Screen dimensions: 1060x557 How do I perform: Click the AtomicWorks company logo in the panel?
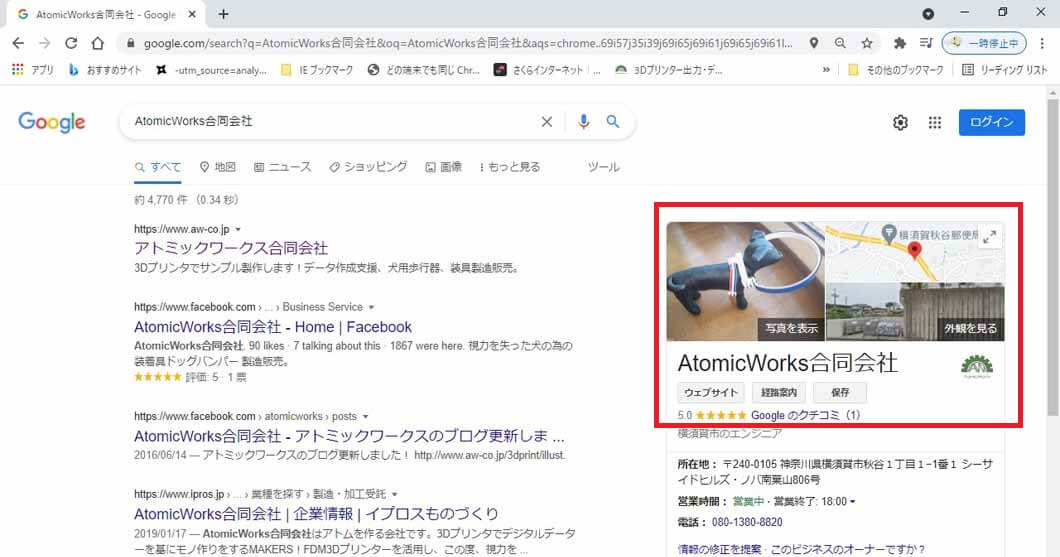point(977,366)
